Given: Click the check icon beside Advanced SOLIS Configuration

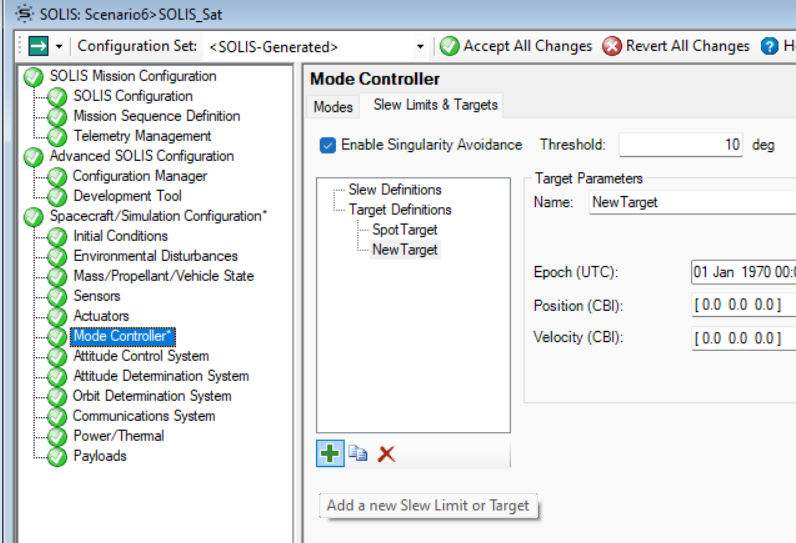Looking at the screenshot, I should 34,157.
